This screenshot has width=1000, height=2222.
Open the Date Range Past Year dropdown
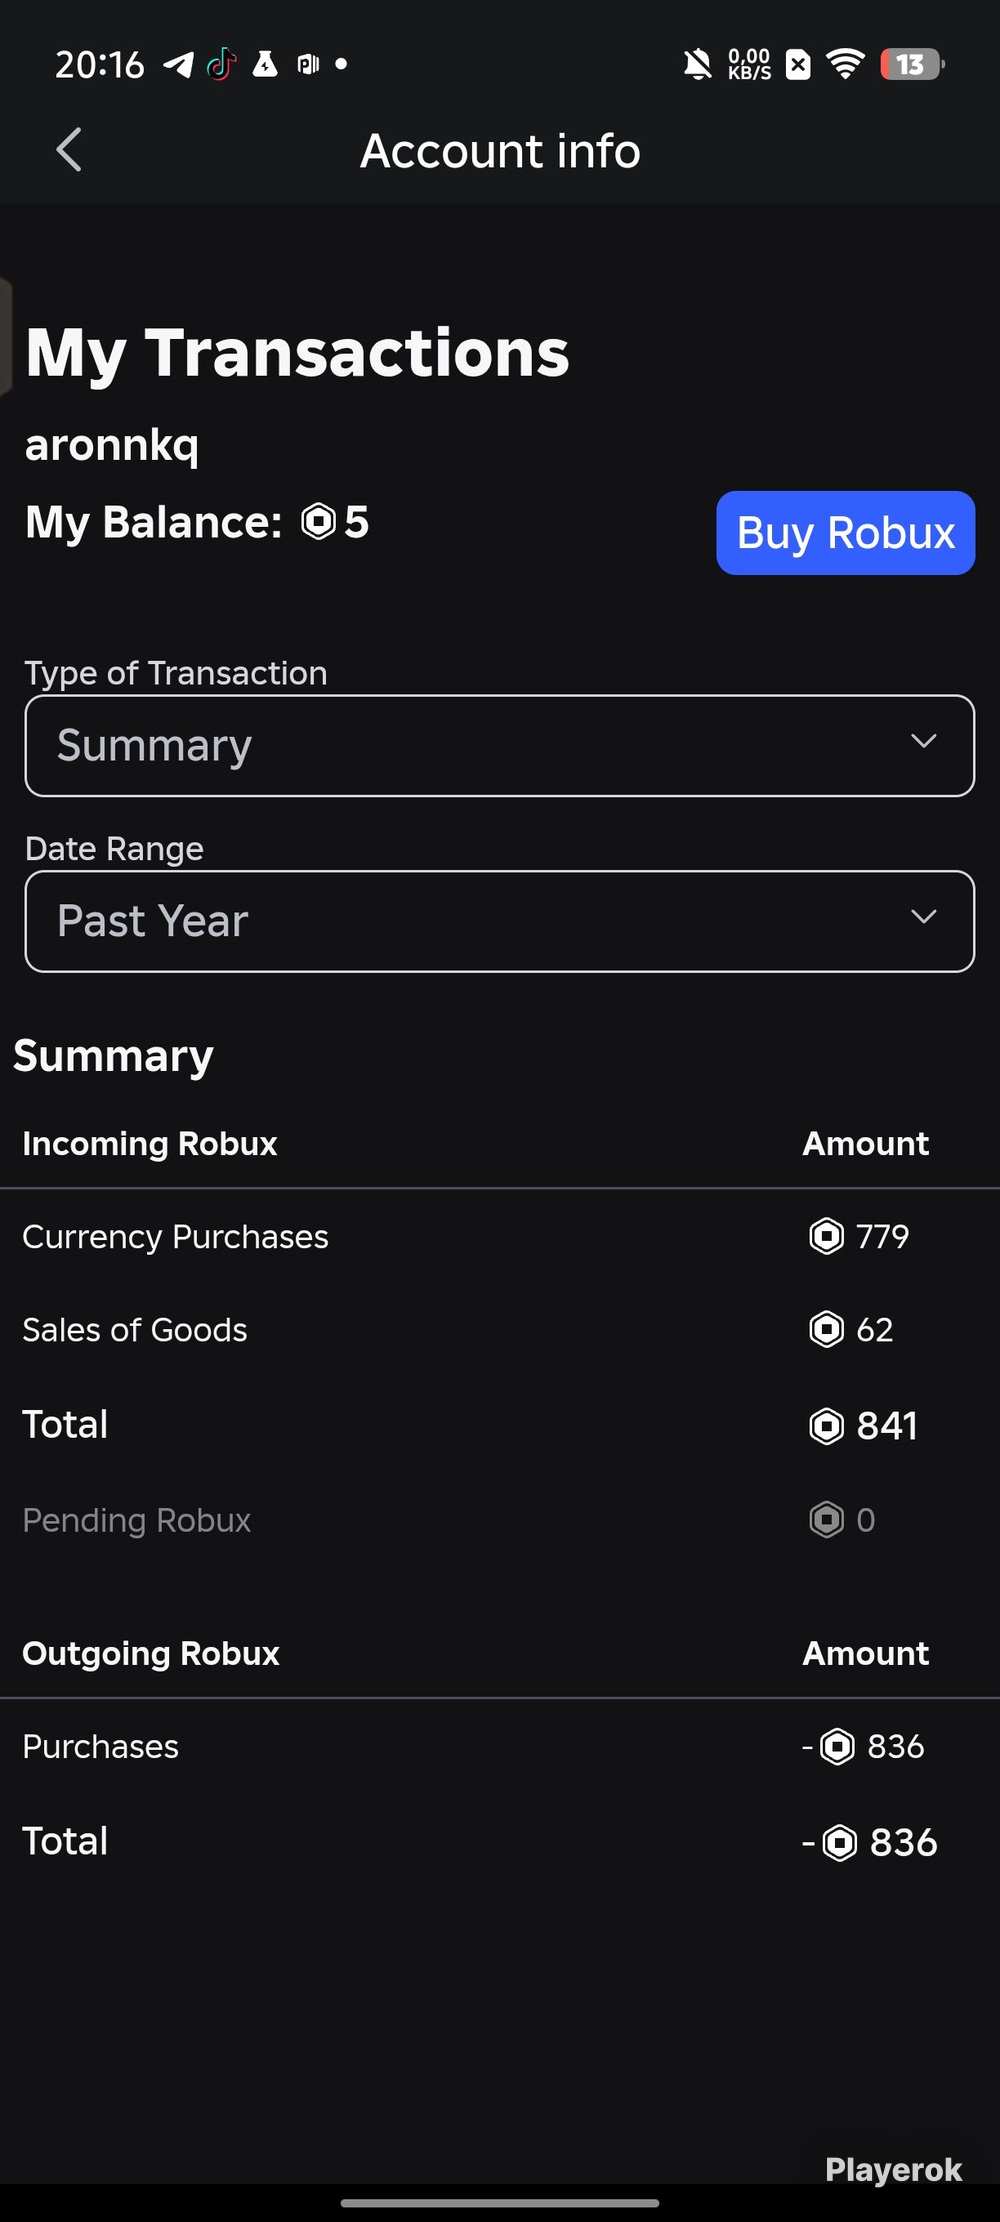(x=500, y=921)
